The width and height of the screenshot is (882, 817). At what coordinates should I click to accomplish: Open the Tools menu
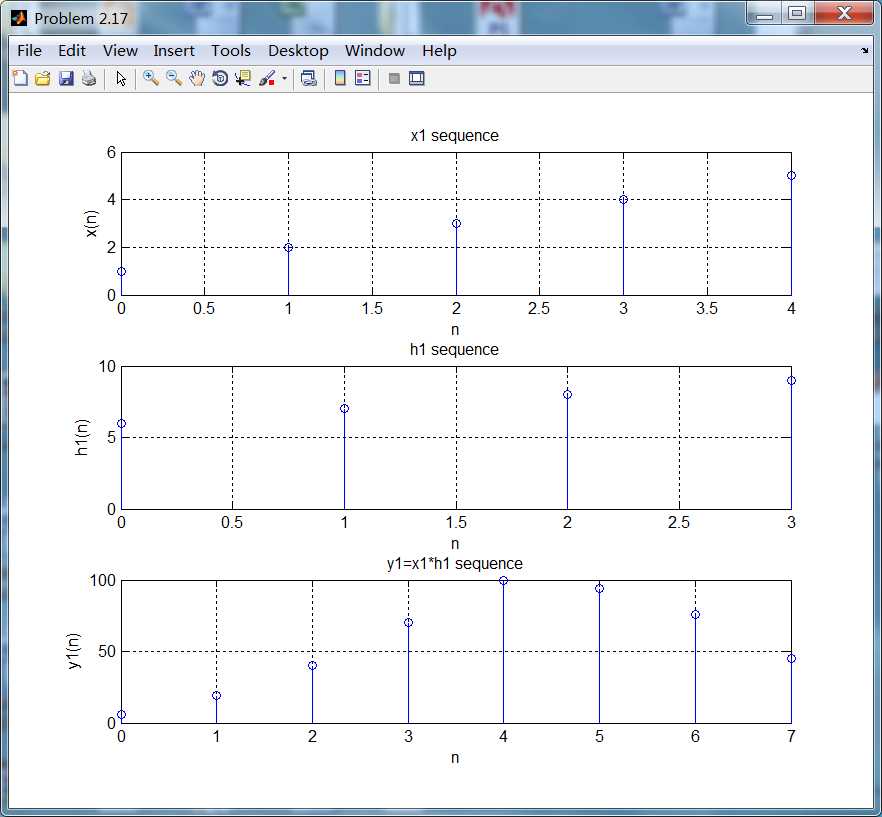point(231,51)
